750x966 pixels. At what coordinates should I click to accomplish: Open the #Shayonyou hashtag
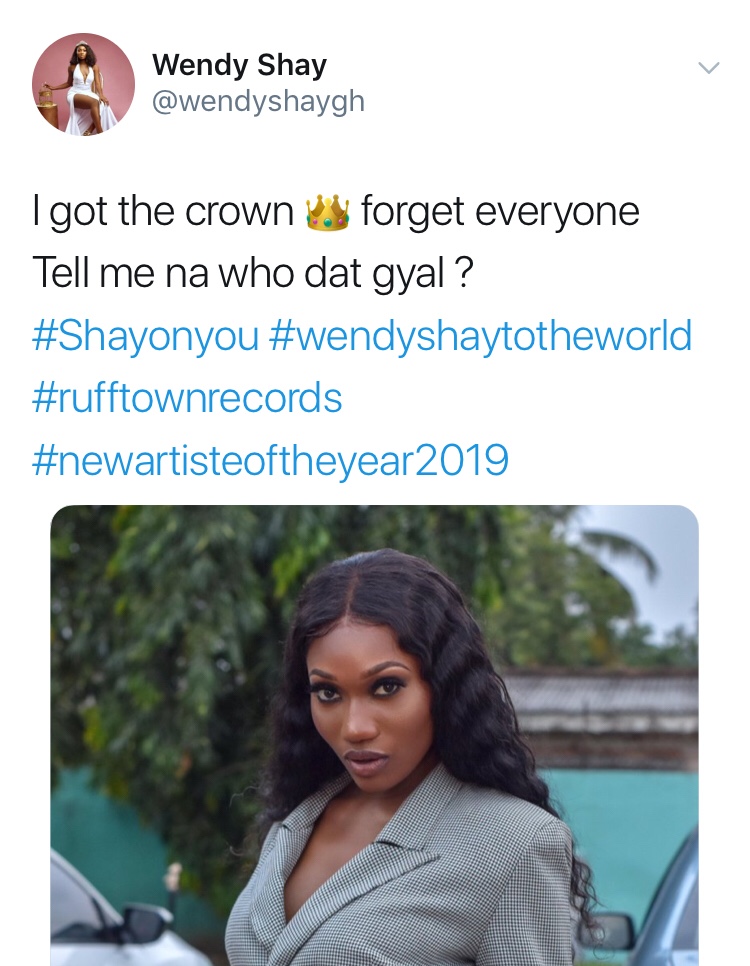click(145, 336)
